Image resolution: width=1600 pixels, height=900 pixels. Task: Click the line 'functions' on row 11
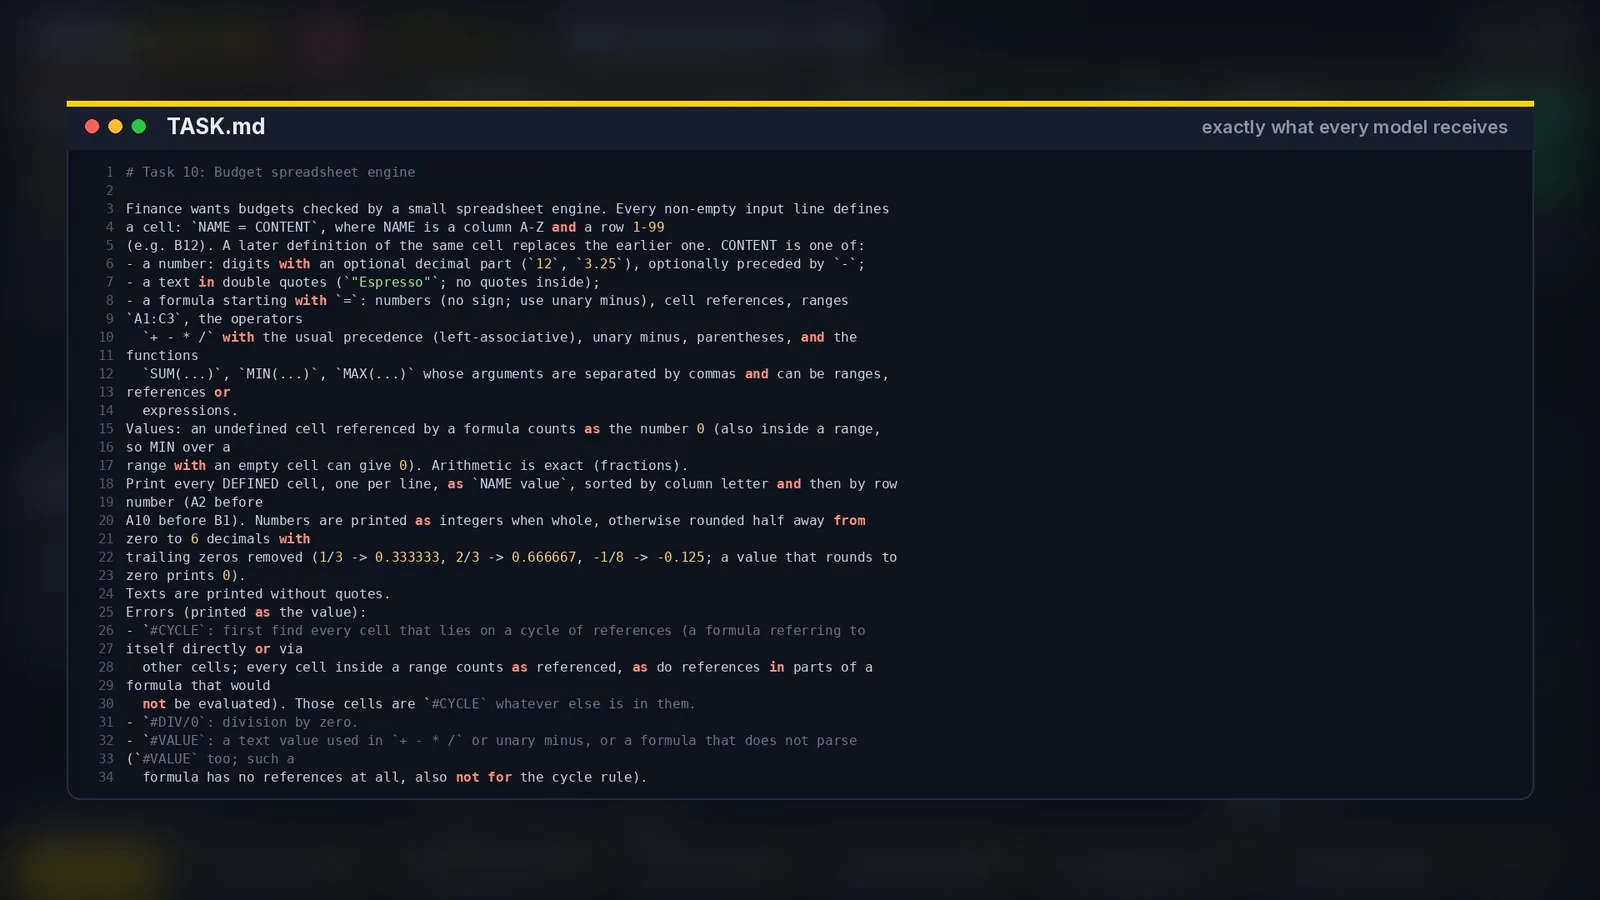pyautogui.click(x=162, y=355)
